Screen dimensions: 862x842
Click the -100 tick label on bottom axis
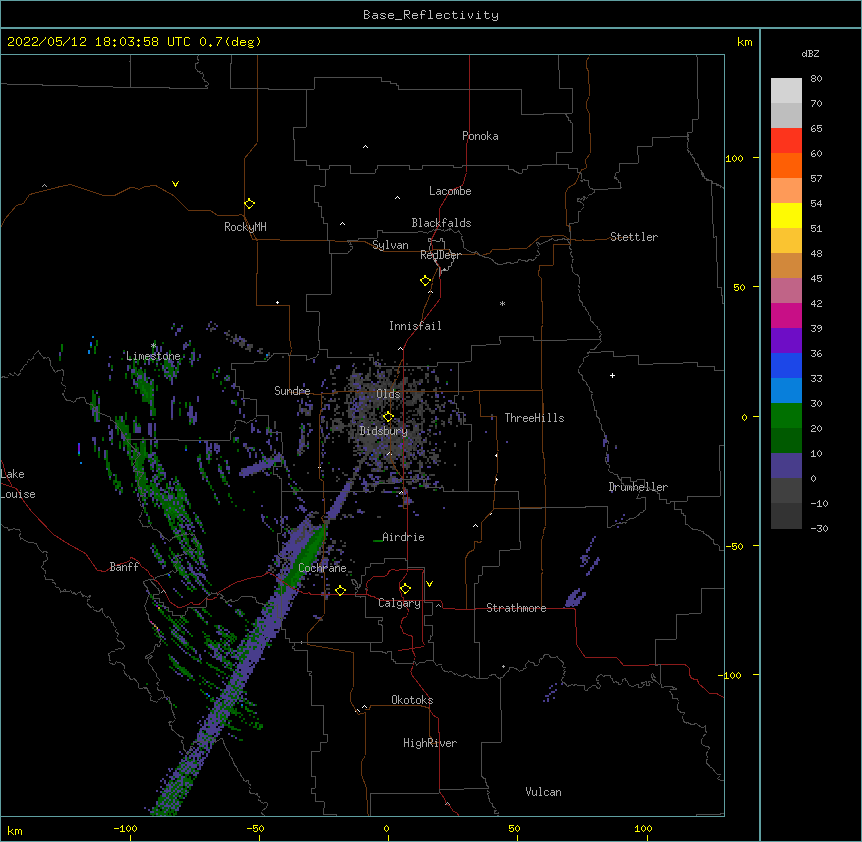tap(125, 829)
